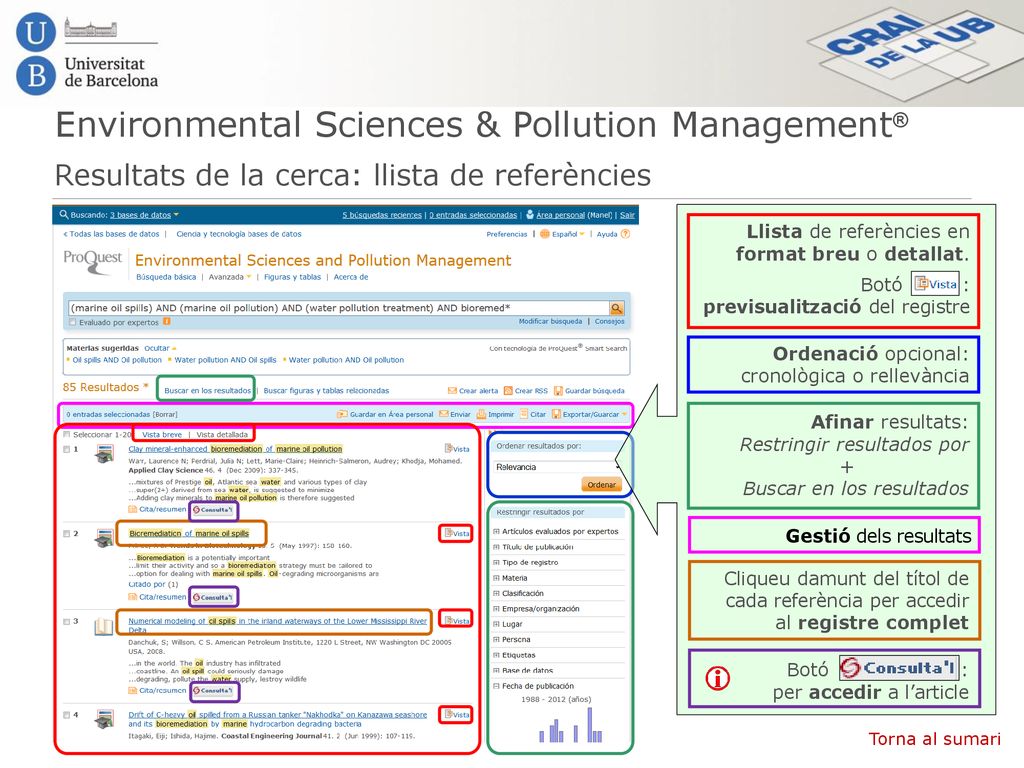Viewport: 1024px width, 768px height.
Task: Click the Enviar envelope icon
Action: [x=444, y=414]
